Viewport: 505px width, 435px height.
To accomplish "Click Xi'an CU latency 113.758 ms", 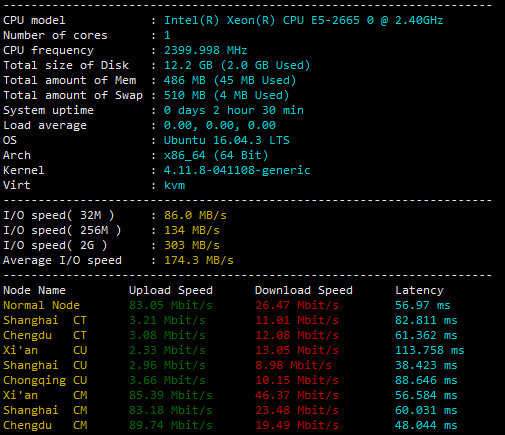I will point(430,350).
